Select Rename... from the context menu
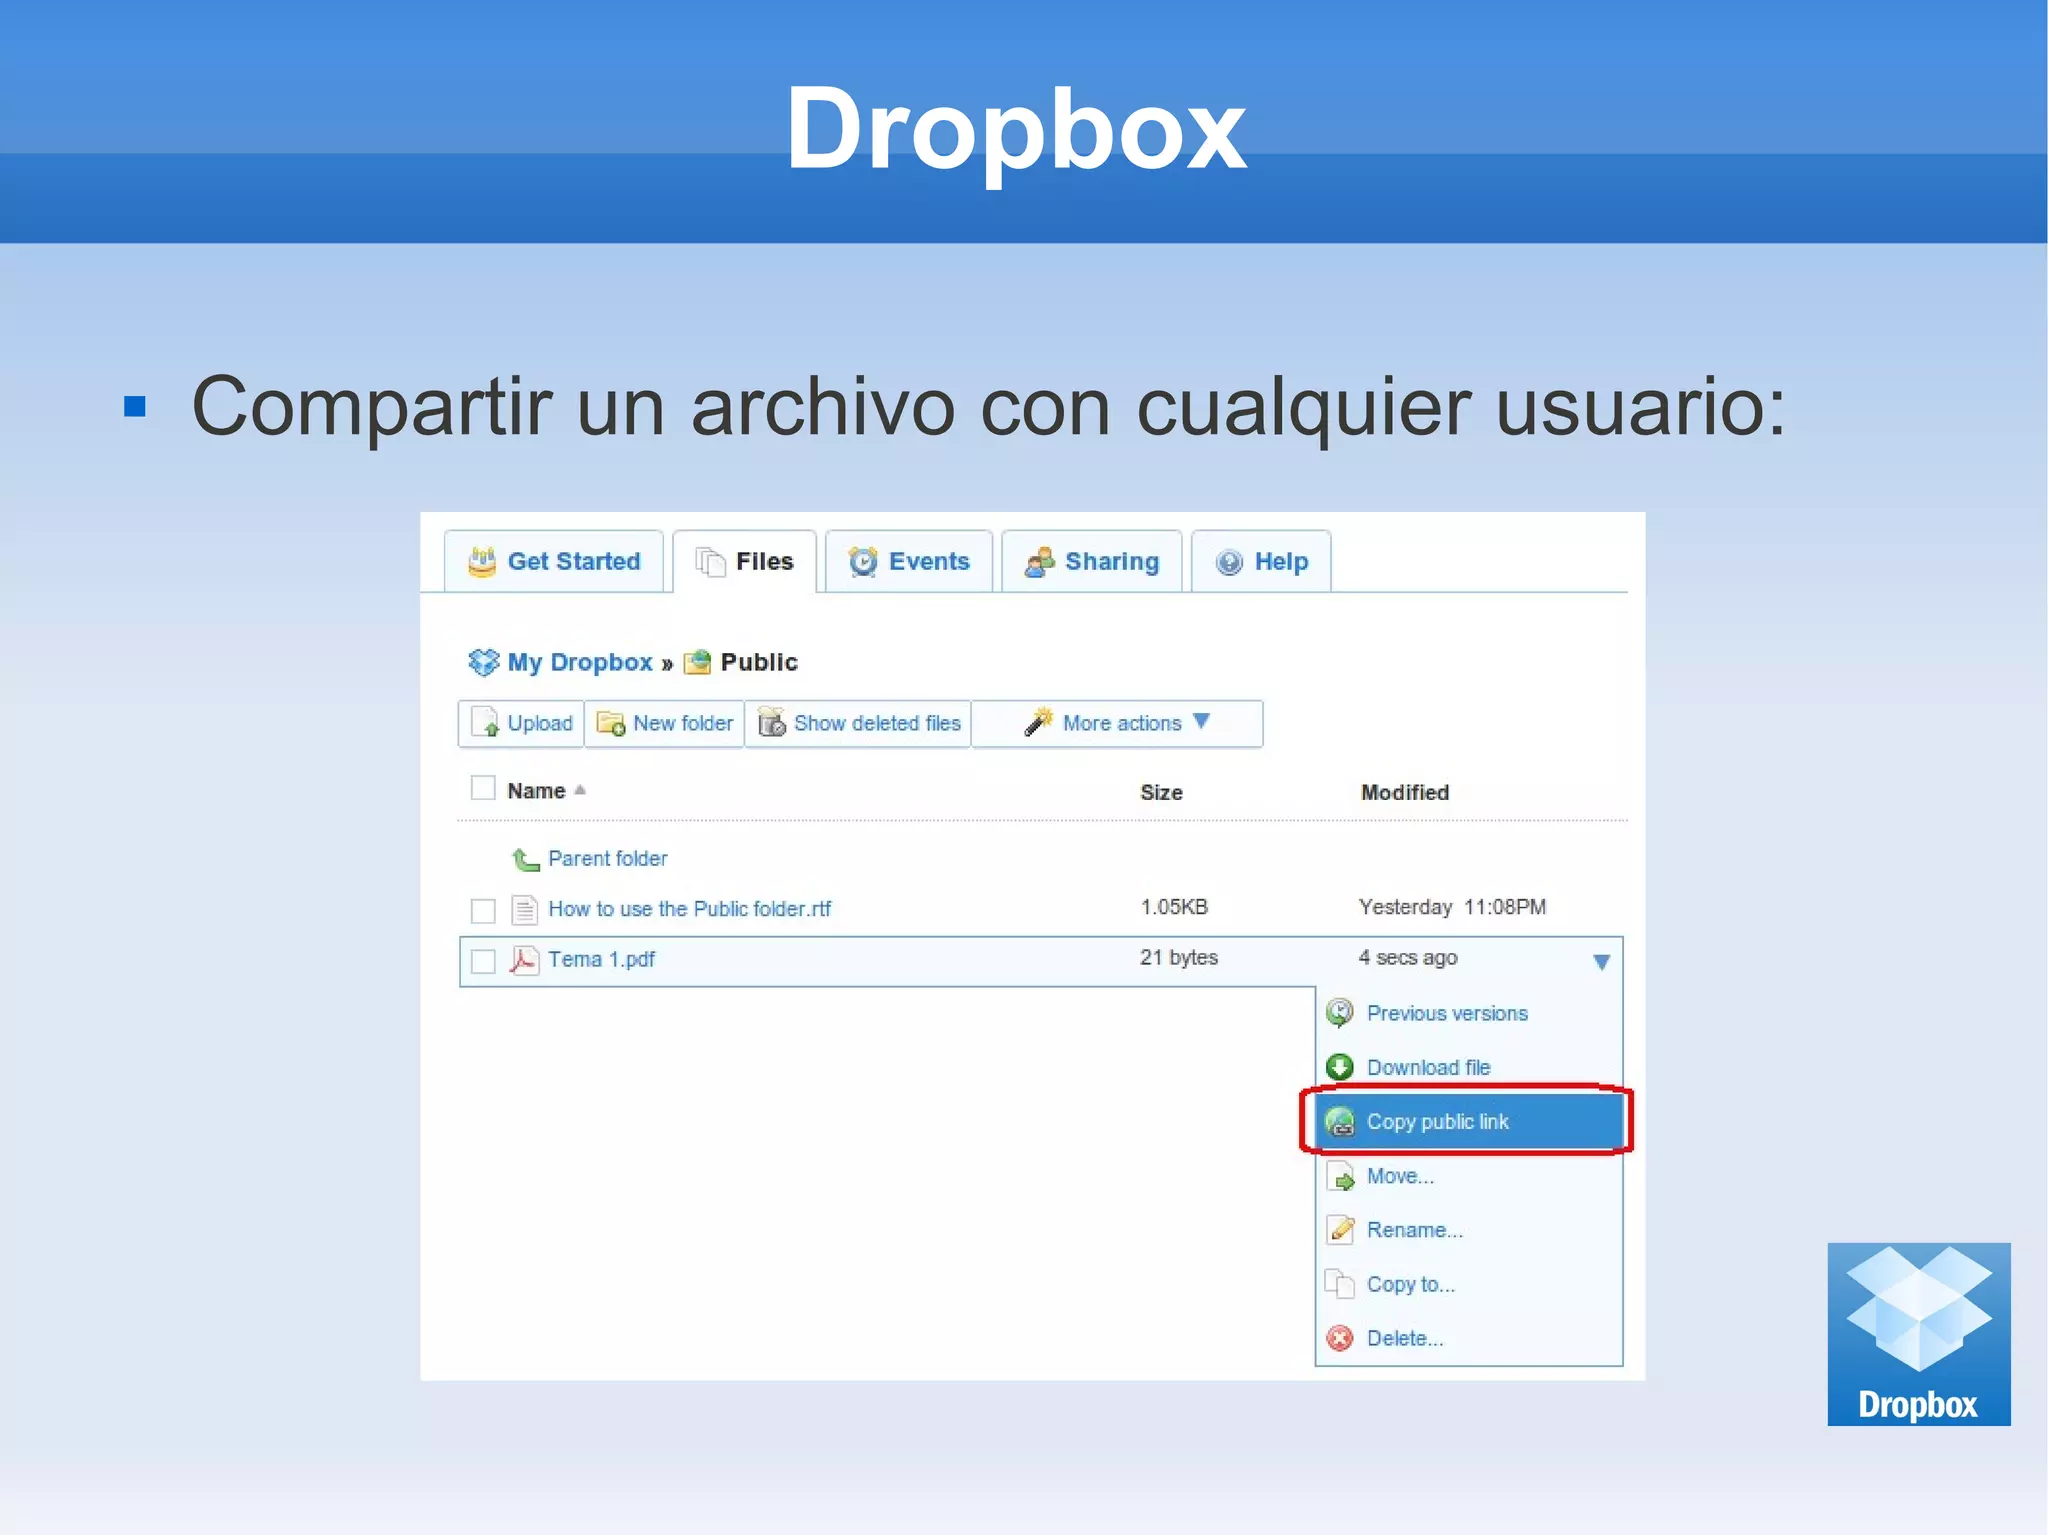 point(1469,1230)
